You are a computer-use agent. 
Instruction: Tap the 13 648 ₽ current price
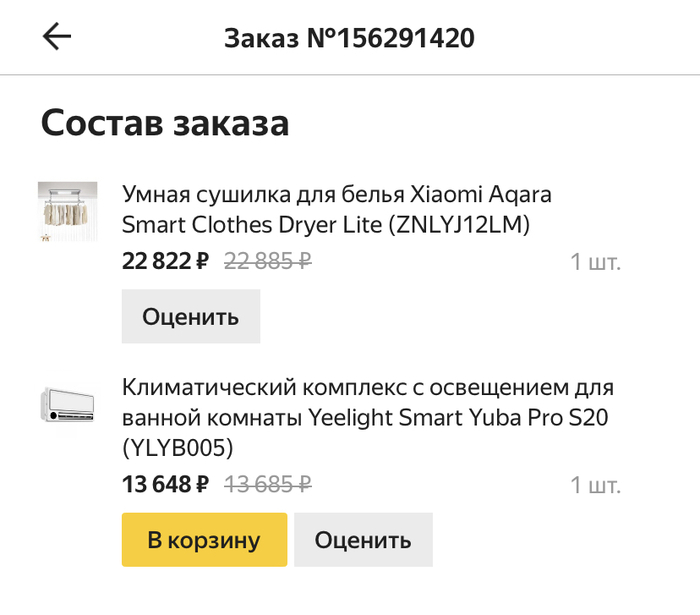click(165, 486)
